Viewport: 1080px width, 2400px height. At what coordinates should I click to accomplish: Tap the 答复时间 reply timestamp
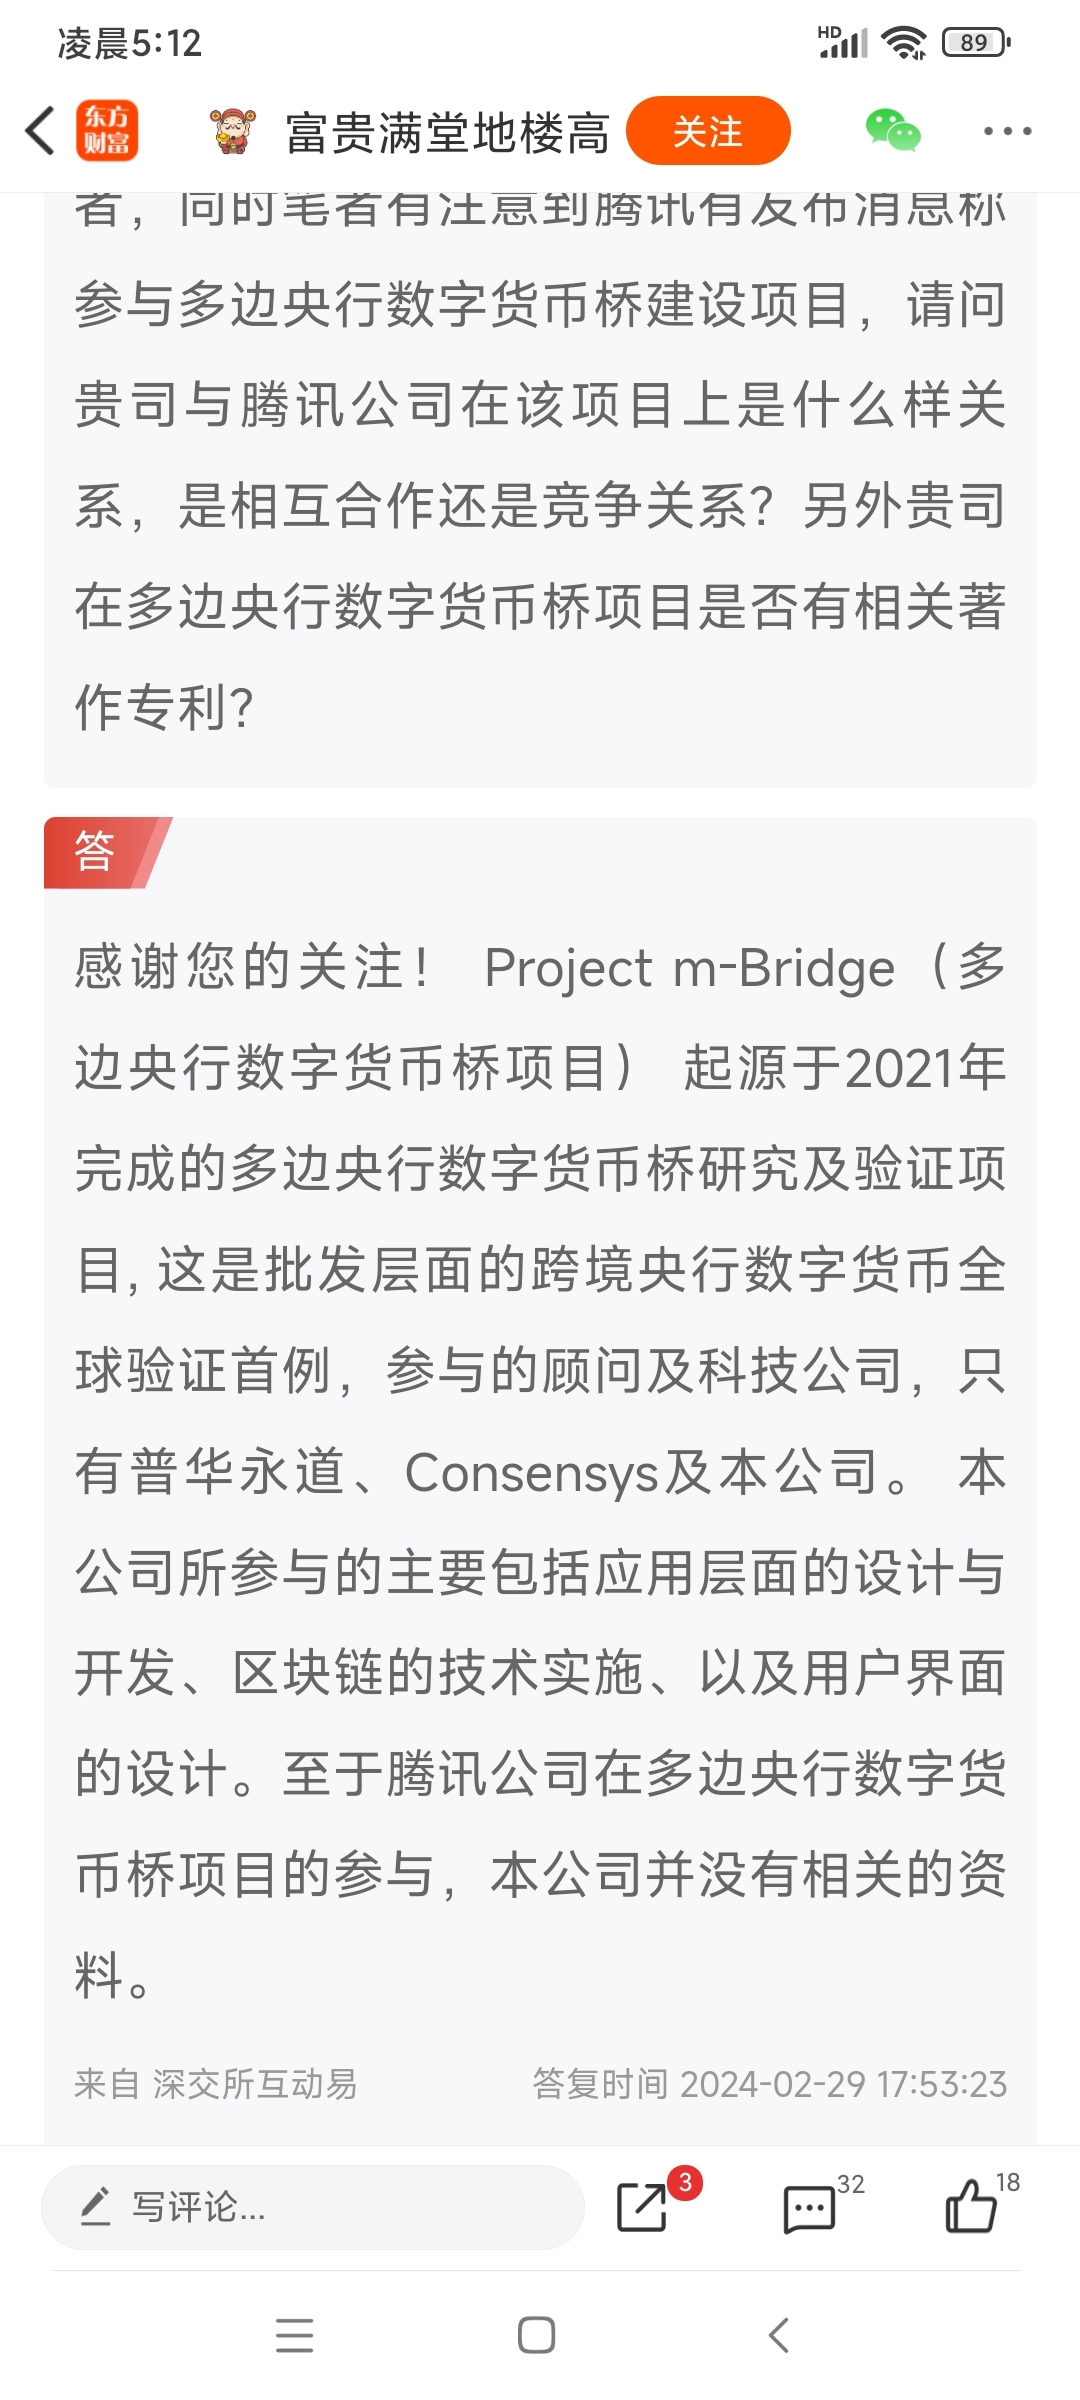click(x=769, y=2084)
